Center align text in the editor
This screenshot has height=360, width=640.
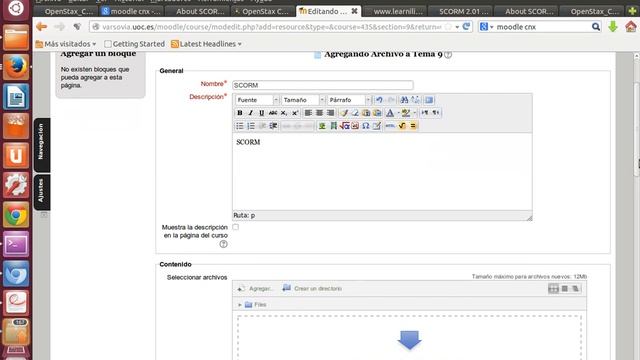click(x=319, y=113)
